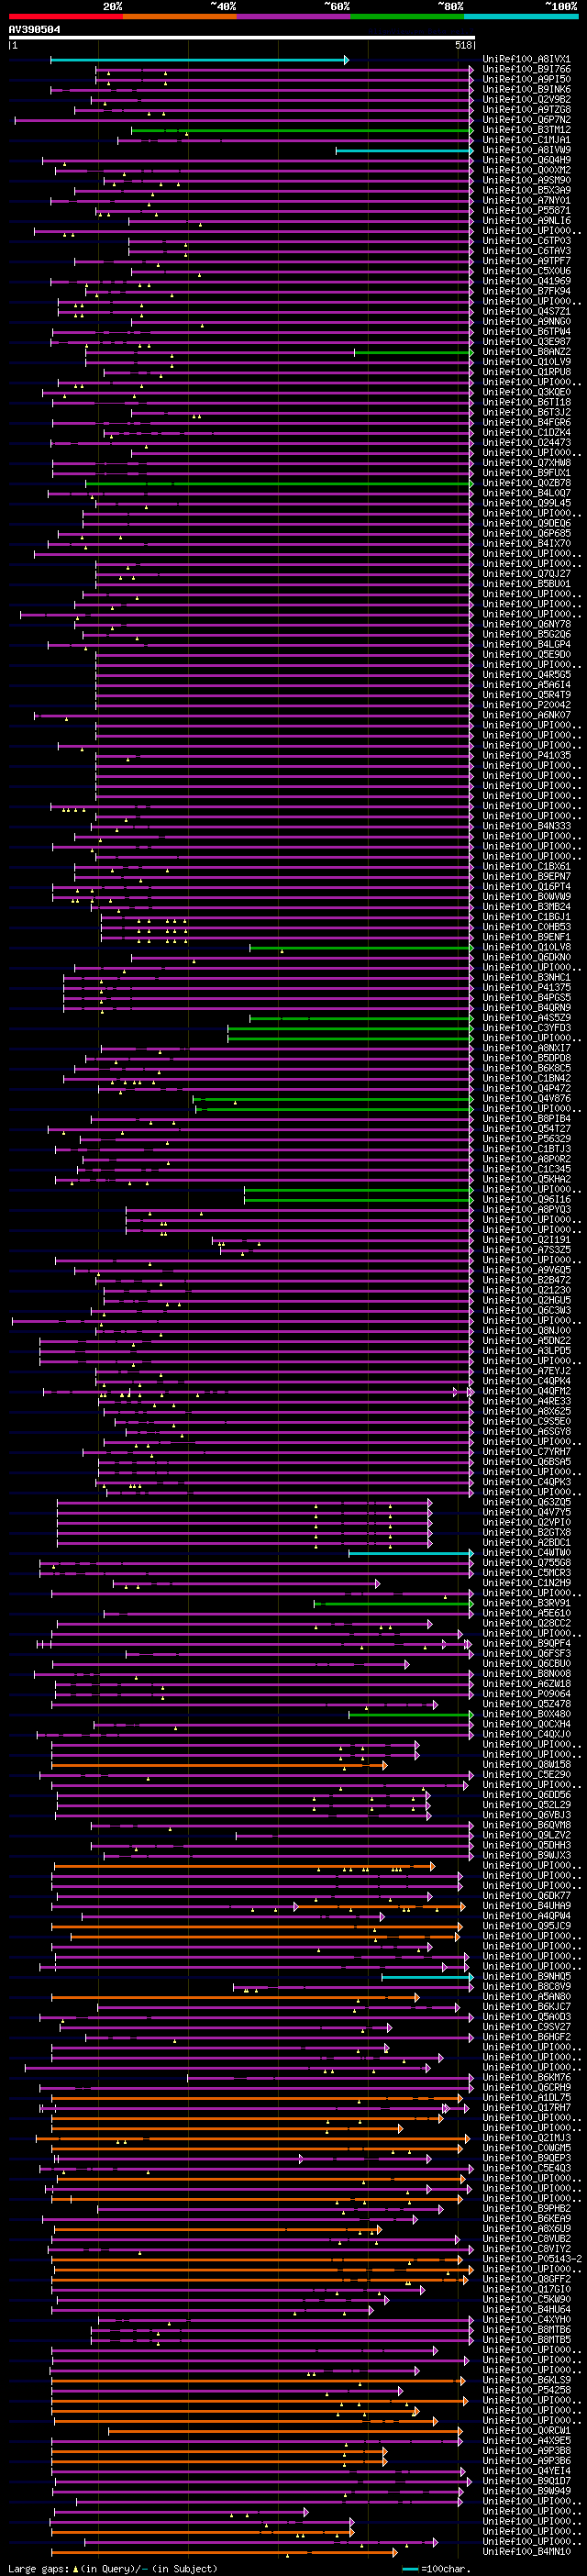587x2576 pixels.
Task: Open hit UniRef100_Q8W158
Action: 526,1764
